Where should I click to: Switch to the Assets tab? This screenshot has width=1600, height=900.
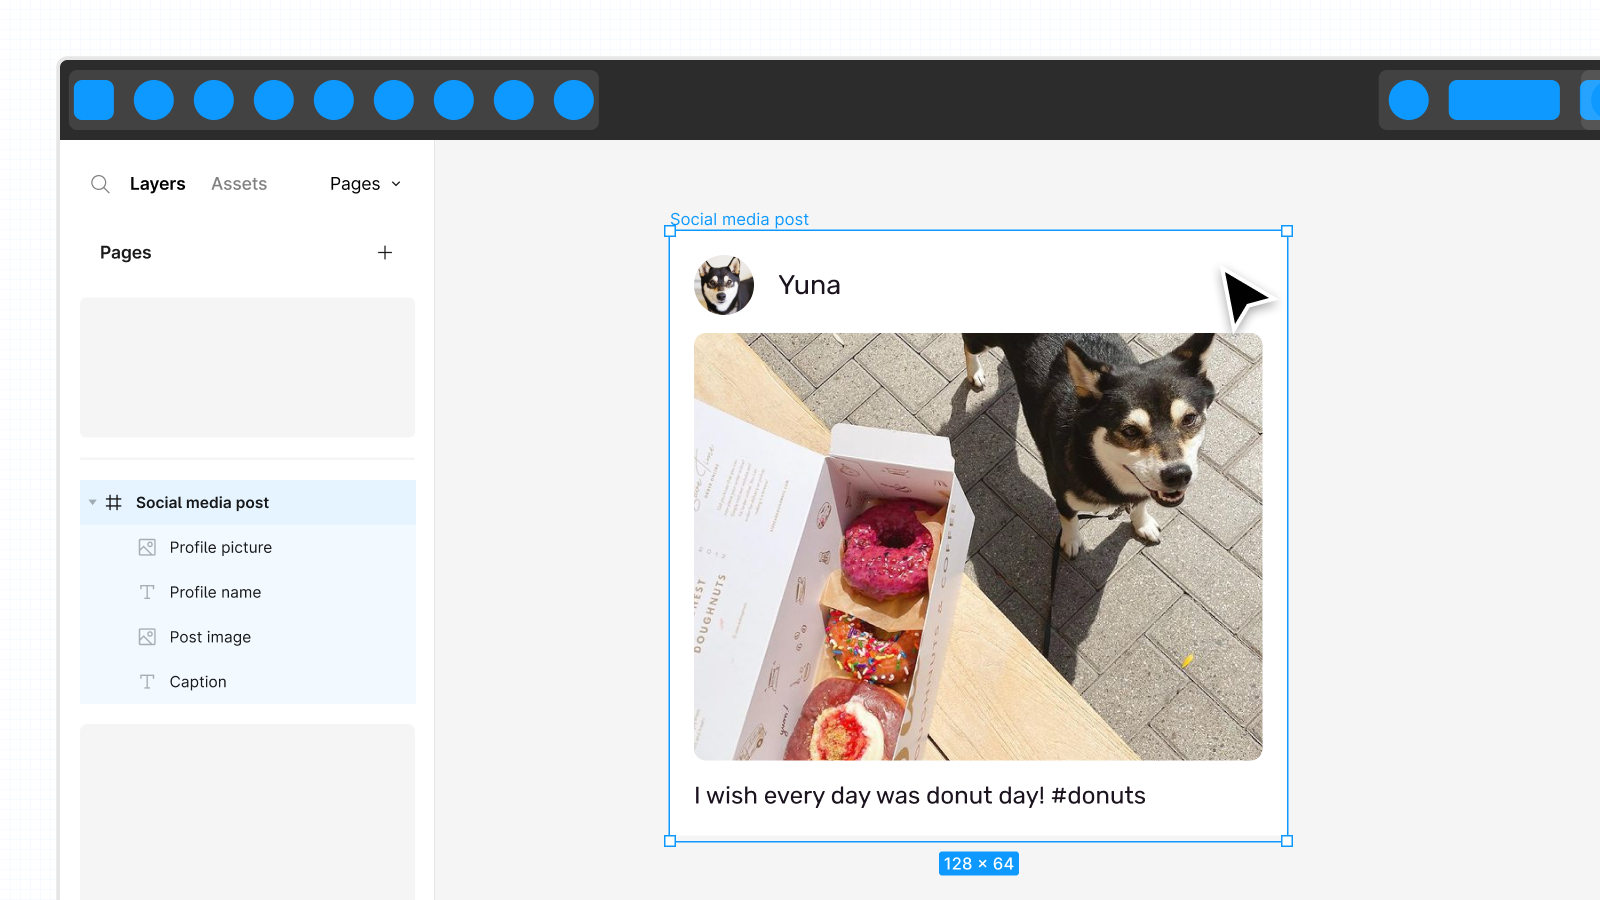pyautogui.click(x=239, y=184)
